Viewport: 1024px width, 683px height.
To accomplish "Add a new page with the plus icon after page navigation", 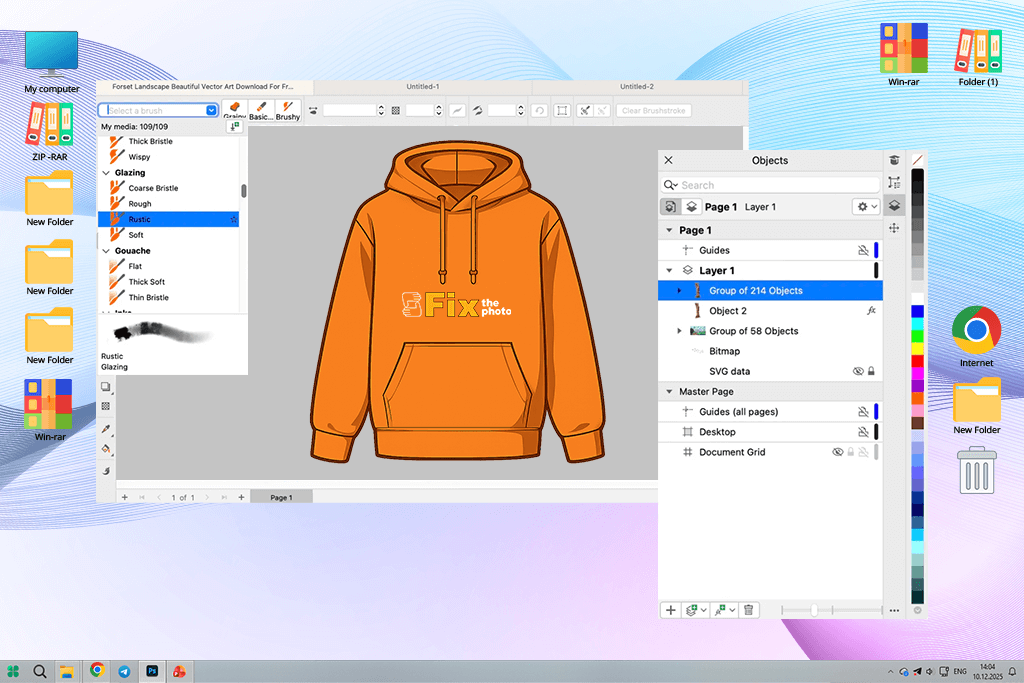I will [x=241, y=498].
